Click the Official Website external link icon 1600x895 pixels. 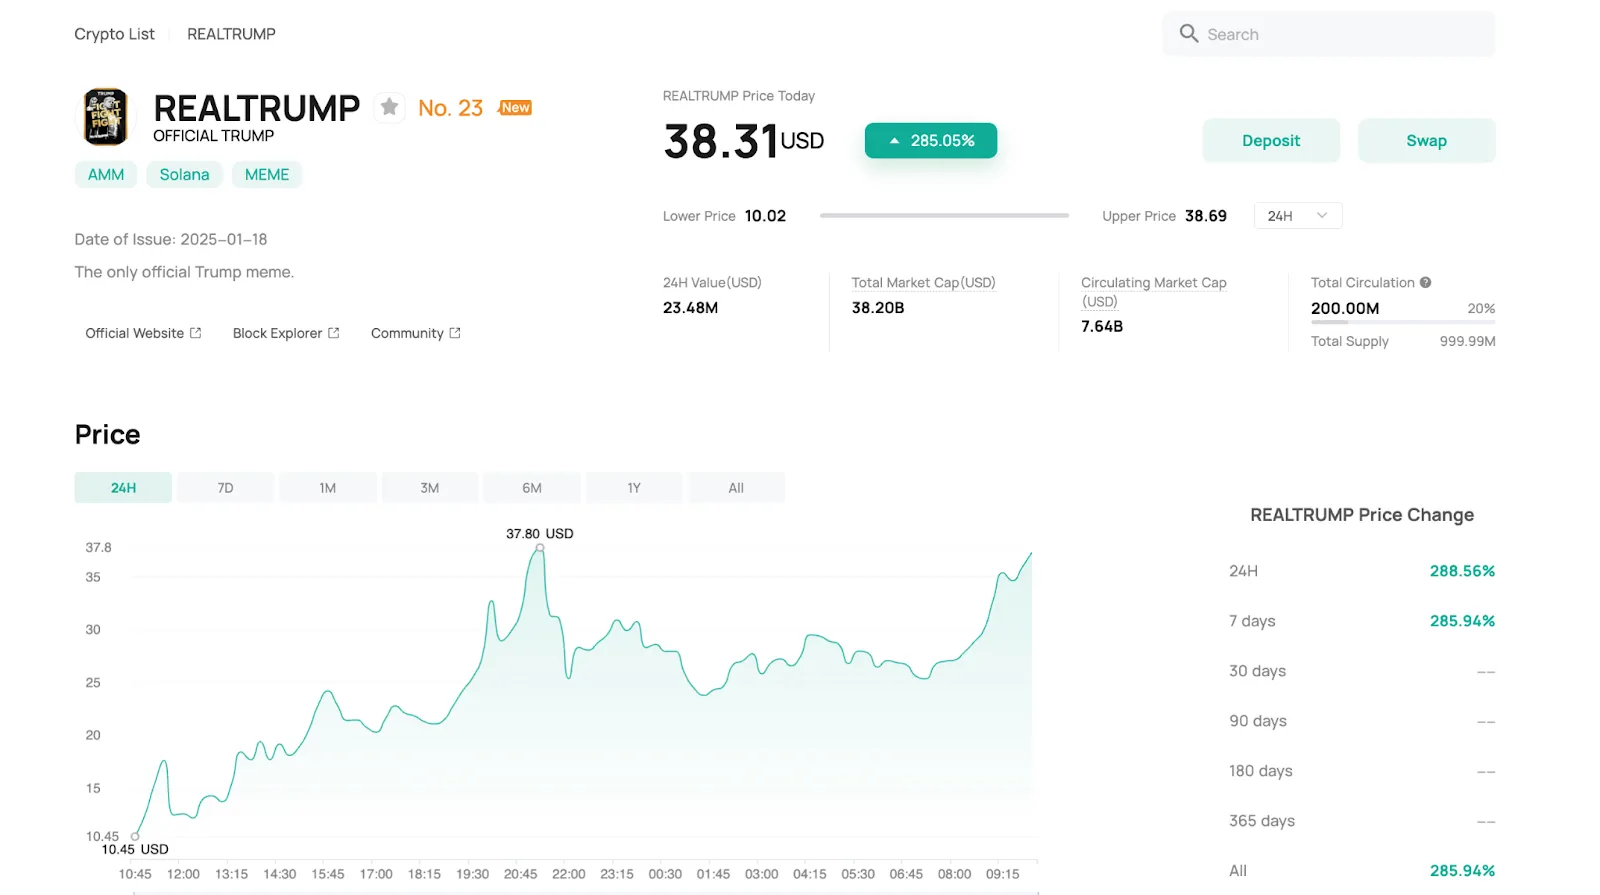click(x=196, y=333)
